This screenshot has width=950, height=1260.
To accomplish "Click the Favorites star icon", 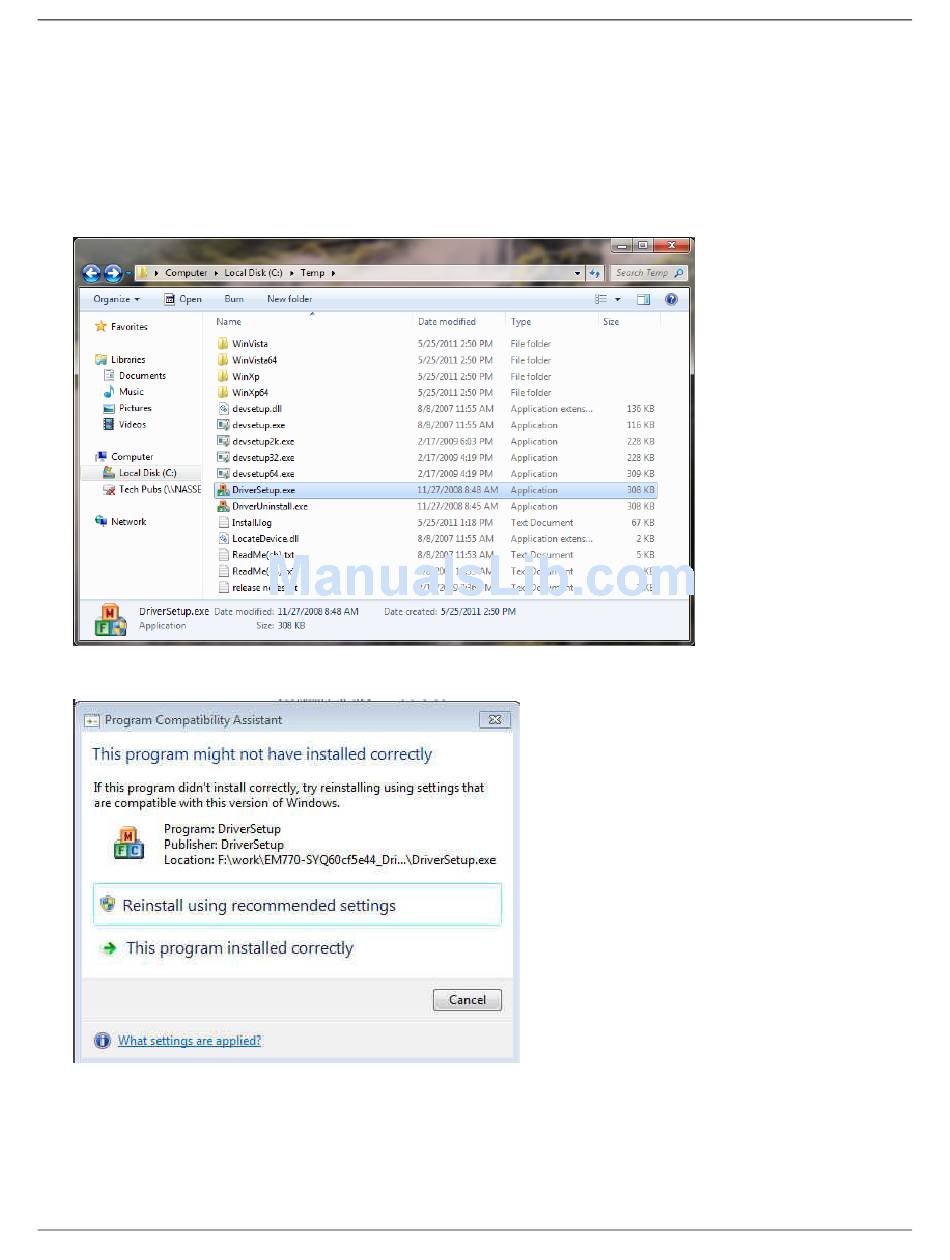I will point(101,327).
